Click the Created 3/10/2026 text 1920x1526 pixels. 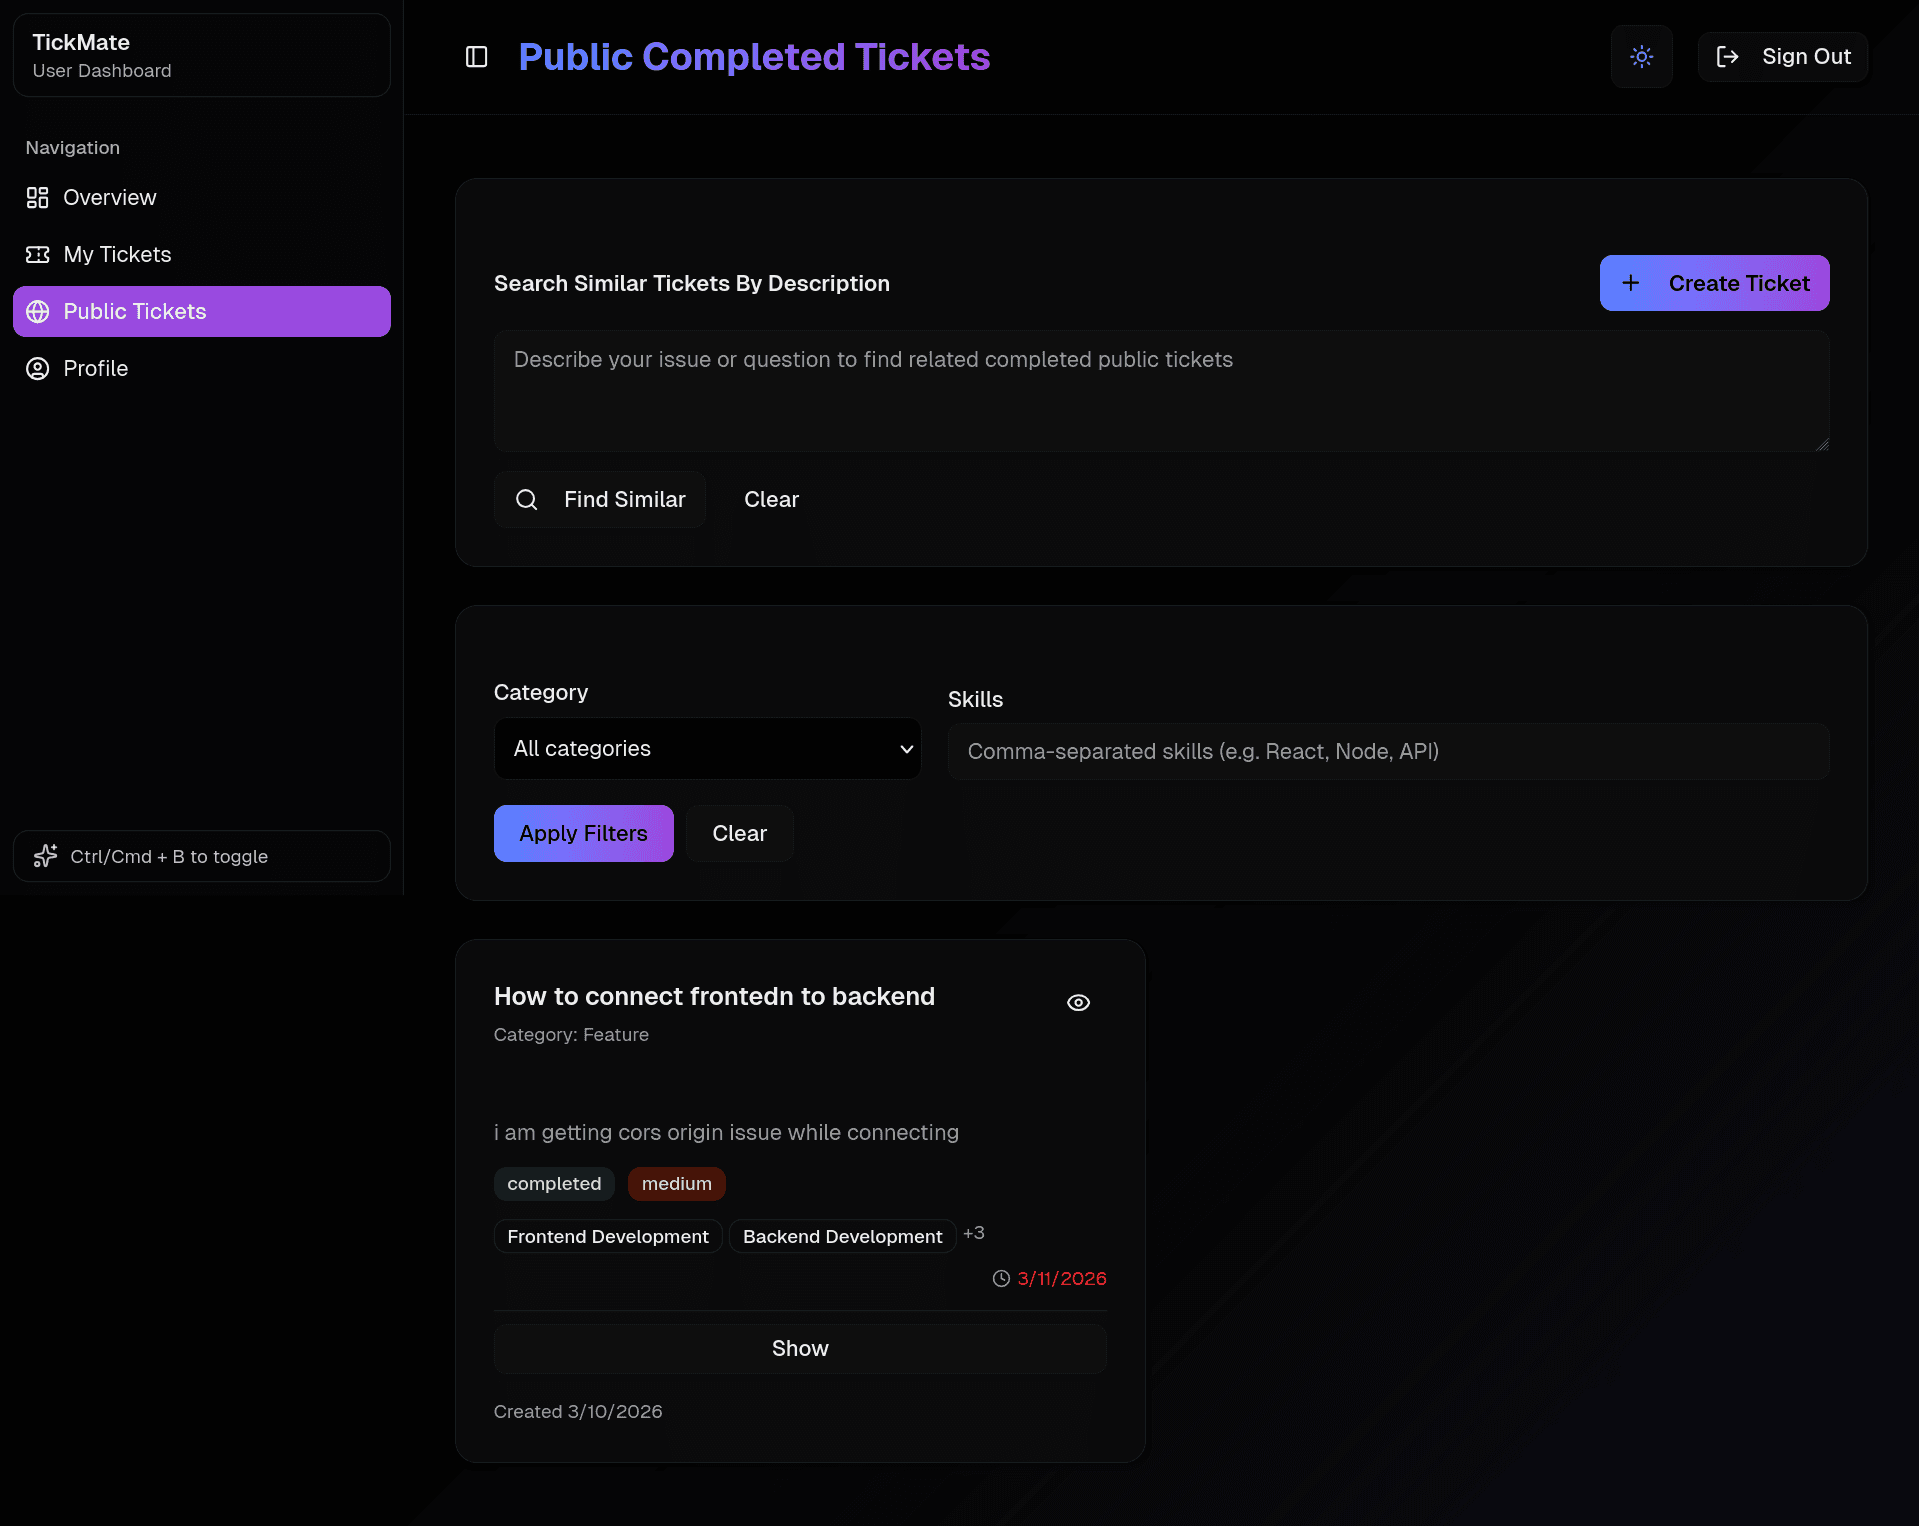[578, 1412]
